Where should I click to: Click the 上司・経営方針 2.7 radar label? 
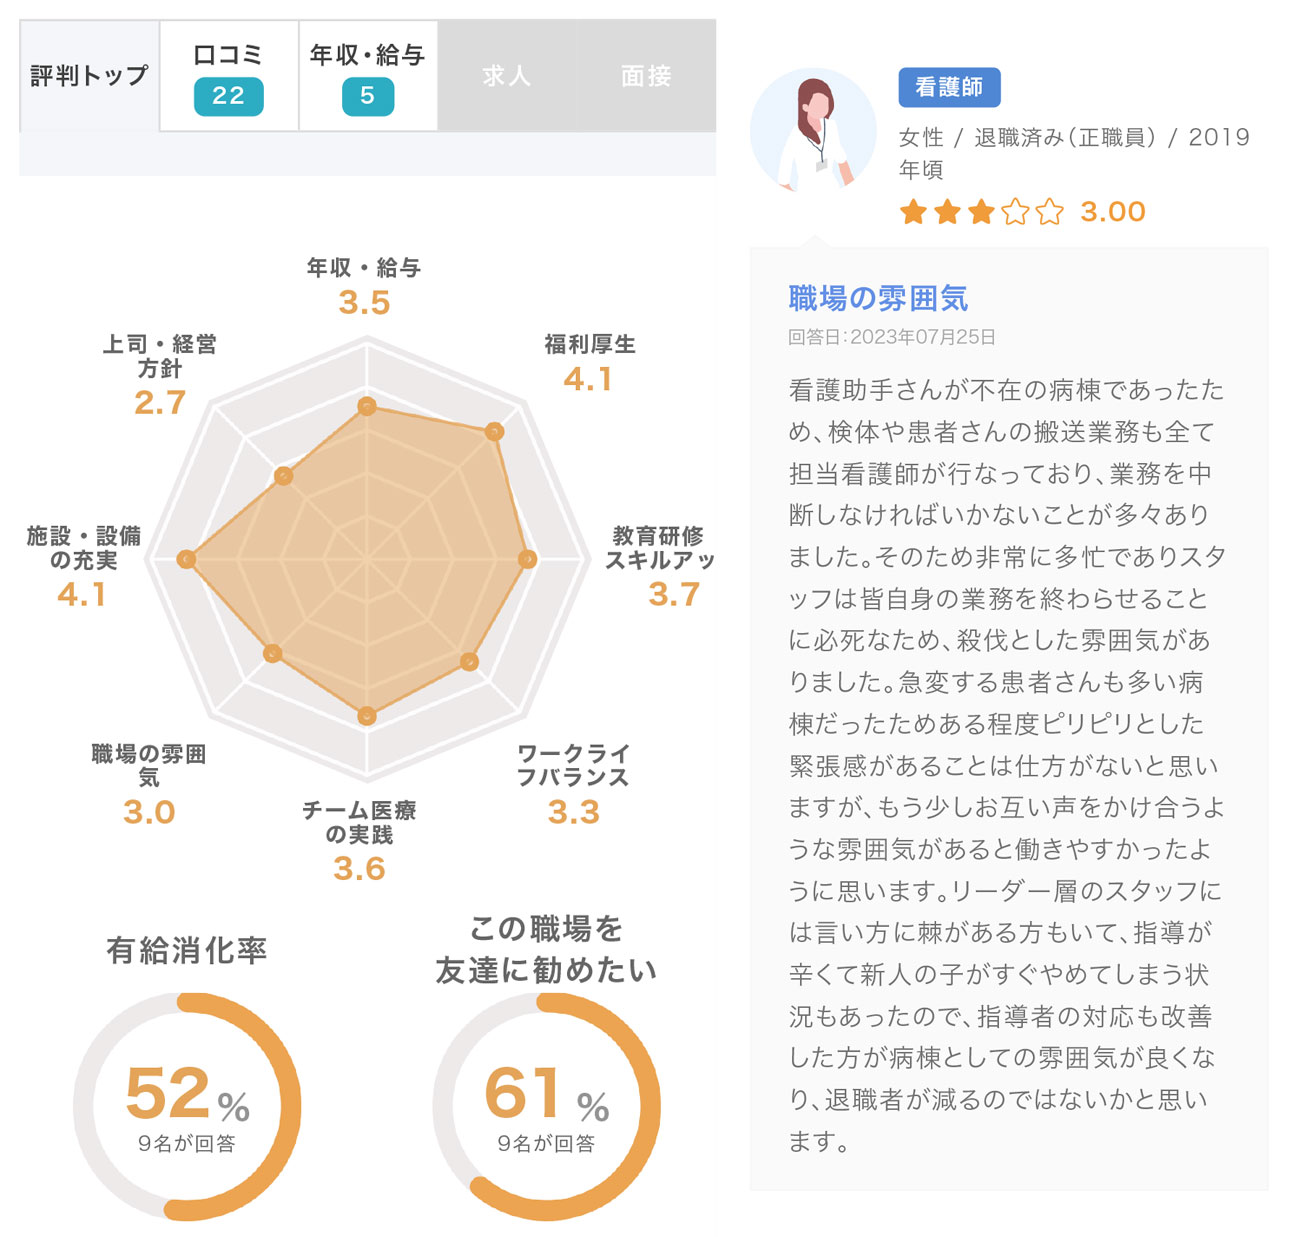click(160, 374)
